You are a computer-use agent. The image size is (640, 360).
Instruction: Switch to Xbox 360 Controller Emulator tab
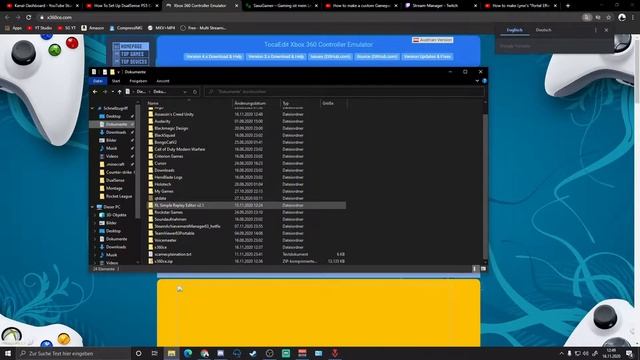point(199,6)
